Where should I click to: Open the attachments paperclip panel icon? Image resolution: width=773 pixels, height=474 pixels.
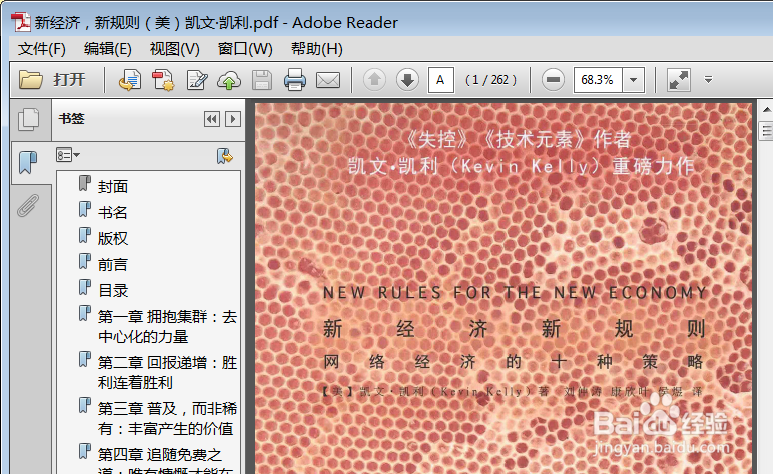28,205
